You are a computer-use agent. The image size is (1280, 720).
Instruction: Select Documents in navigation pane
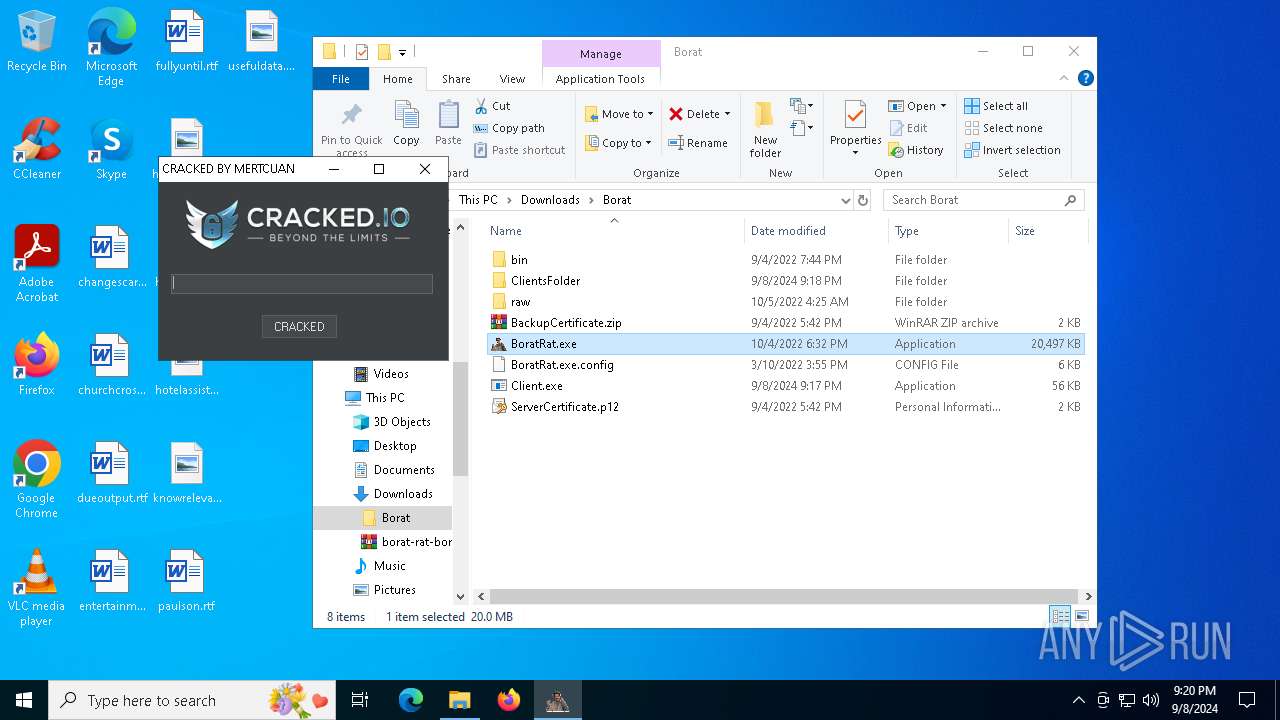pos(404,470)
